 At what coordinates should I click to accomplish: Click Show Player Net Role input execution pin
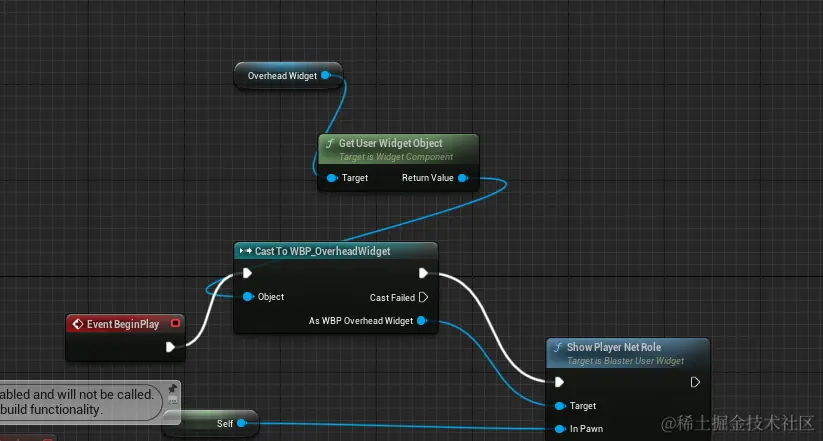(560, 382)
